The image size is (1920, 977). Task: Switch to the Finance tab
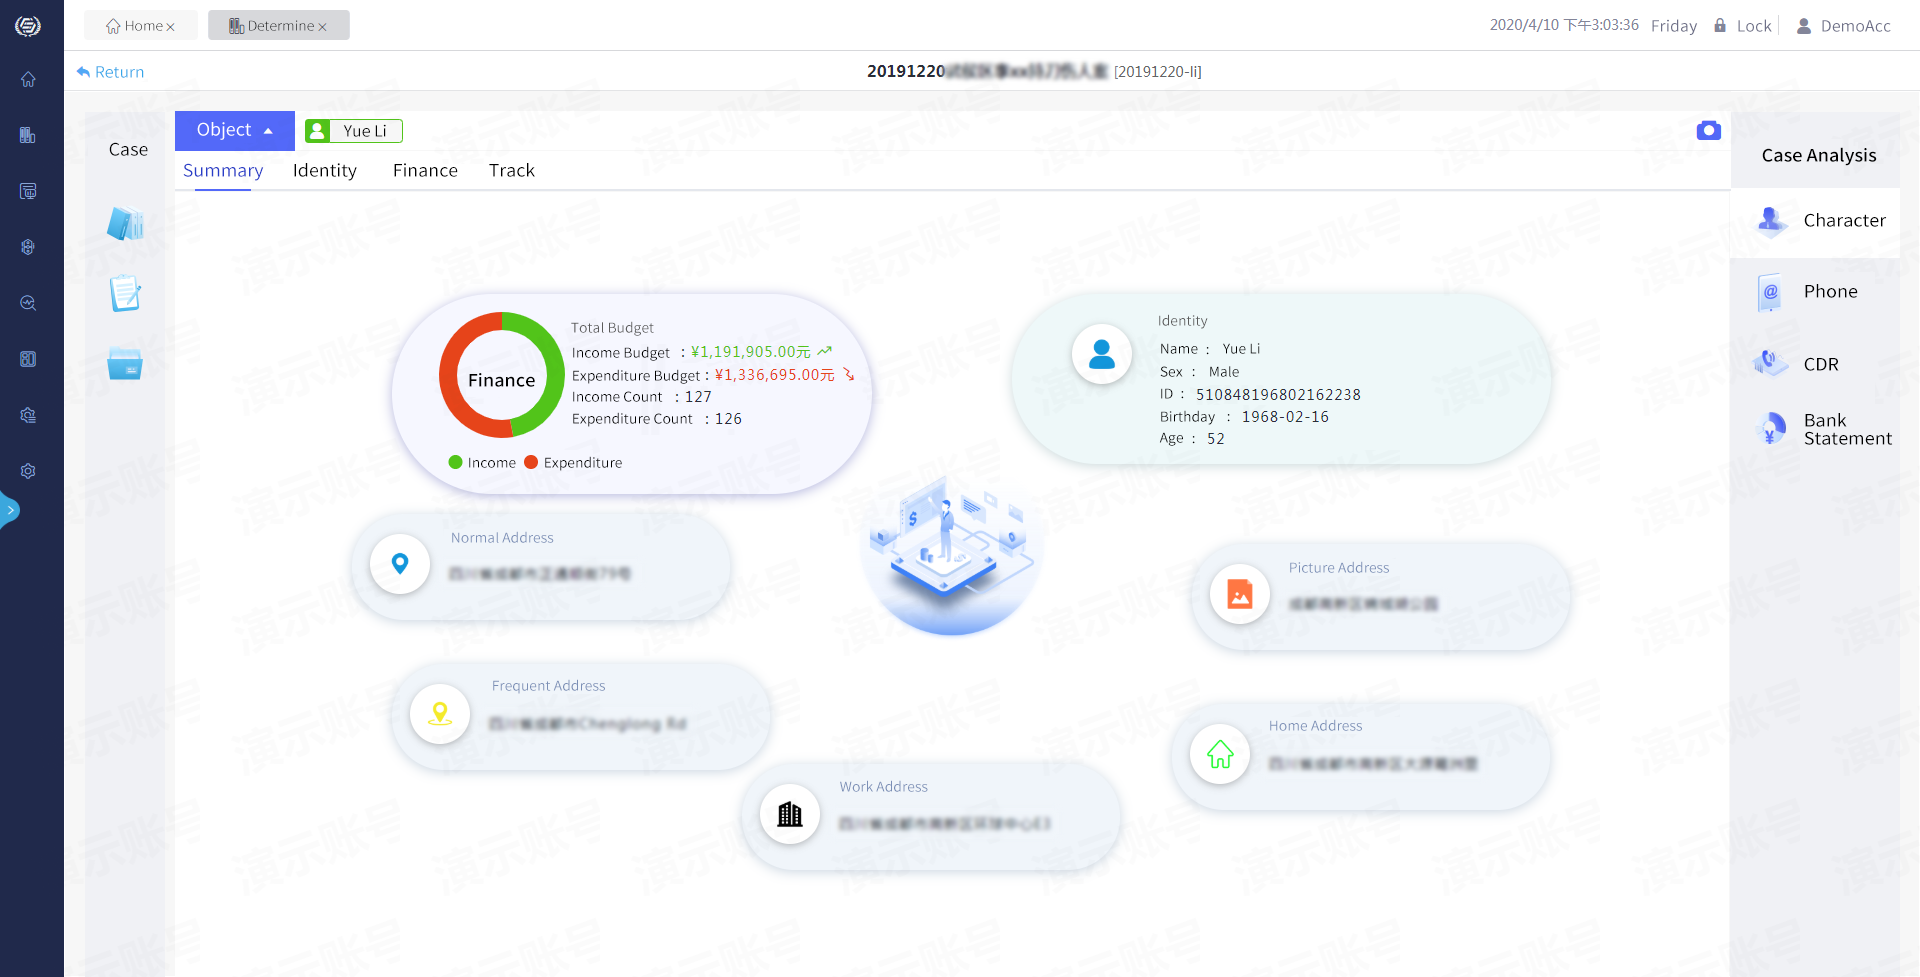(425, 171)
